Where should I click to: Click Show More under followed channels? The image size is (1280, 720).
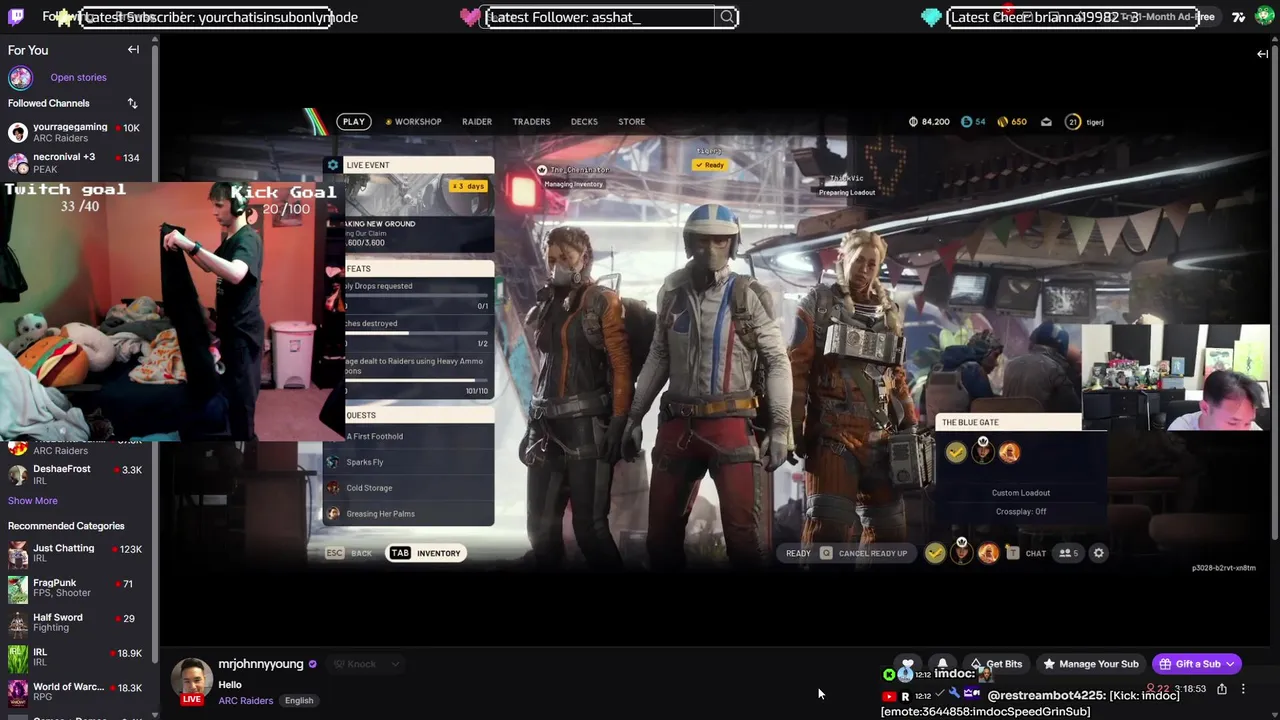[x=33, y=501]
